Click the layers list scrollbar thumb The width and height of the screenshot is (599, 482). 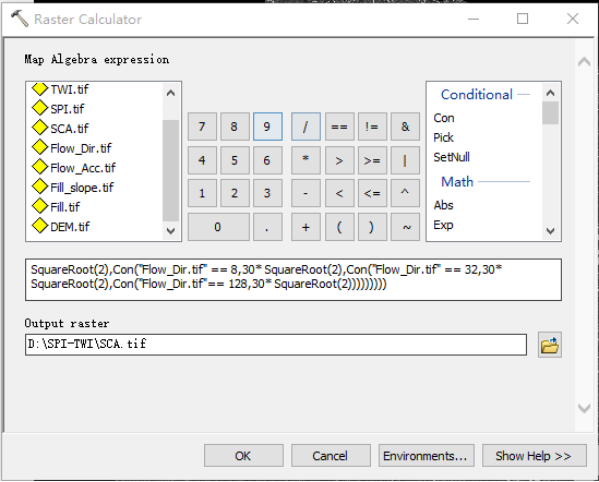pos(171,171)
